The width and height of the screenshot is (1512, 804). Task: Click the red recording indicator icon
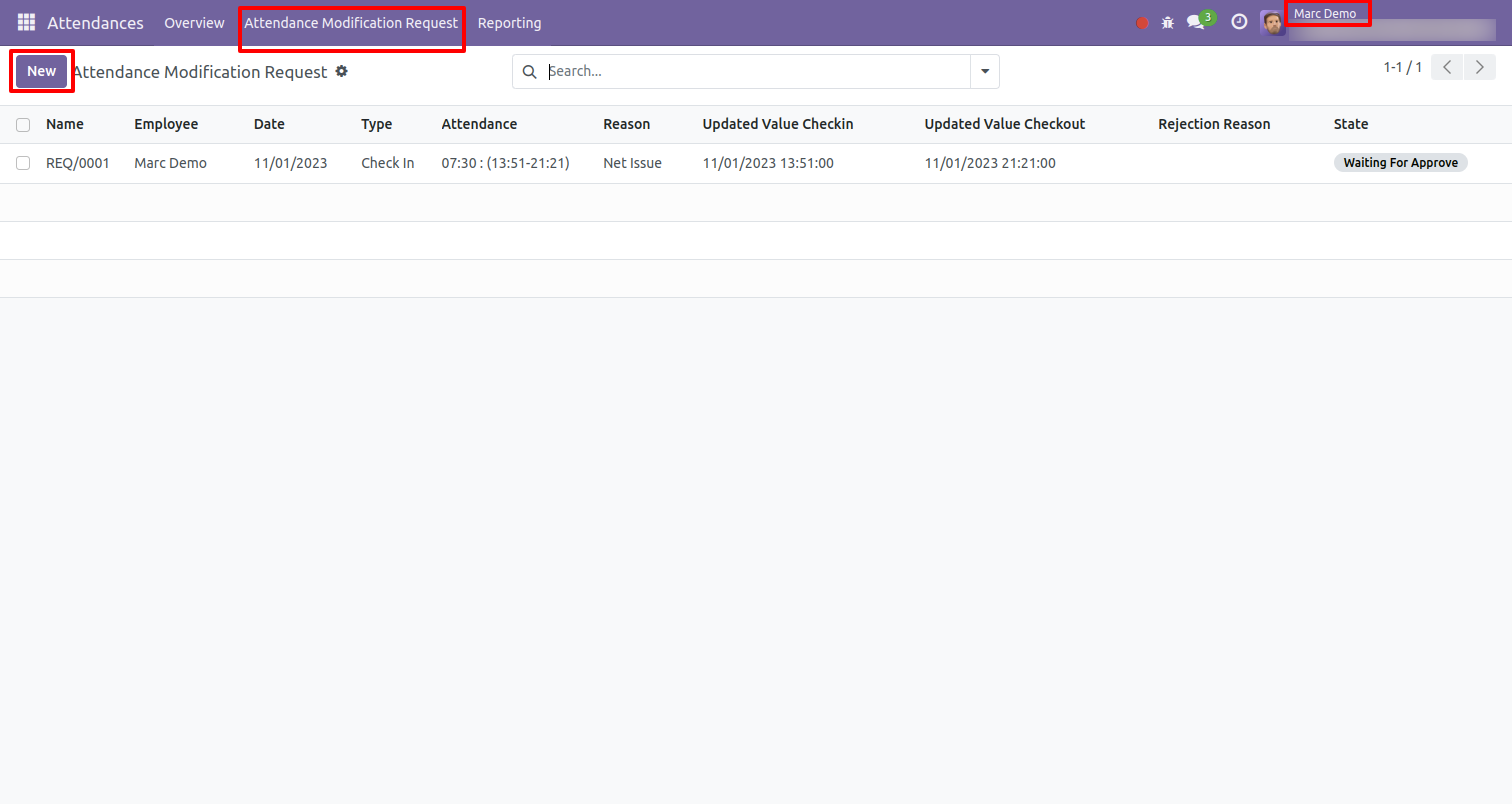[1142, 23]
